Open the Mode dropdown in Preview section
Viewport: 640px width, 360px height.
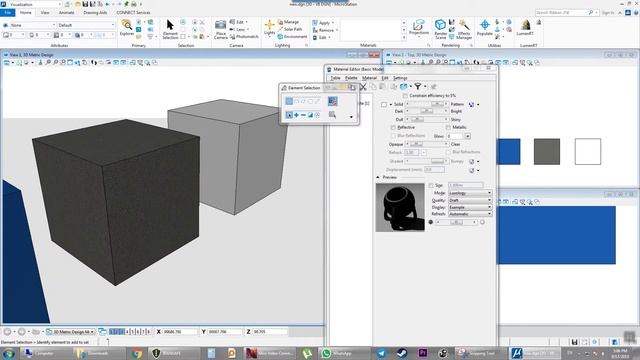tap(470, 193)
